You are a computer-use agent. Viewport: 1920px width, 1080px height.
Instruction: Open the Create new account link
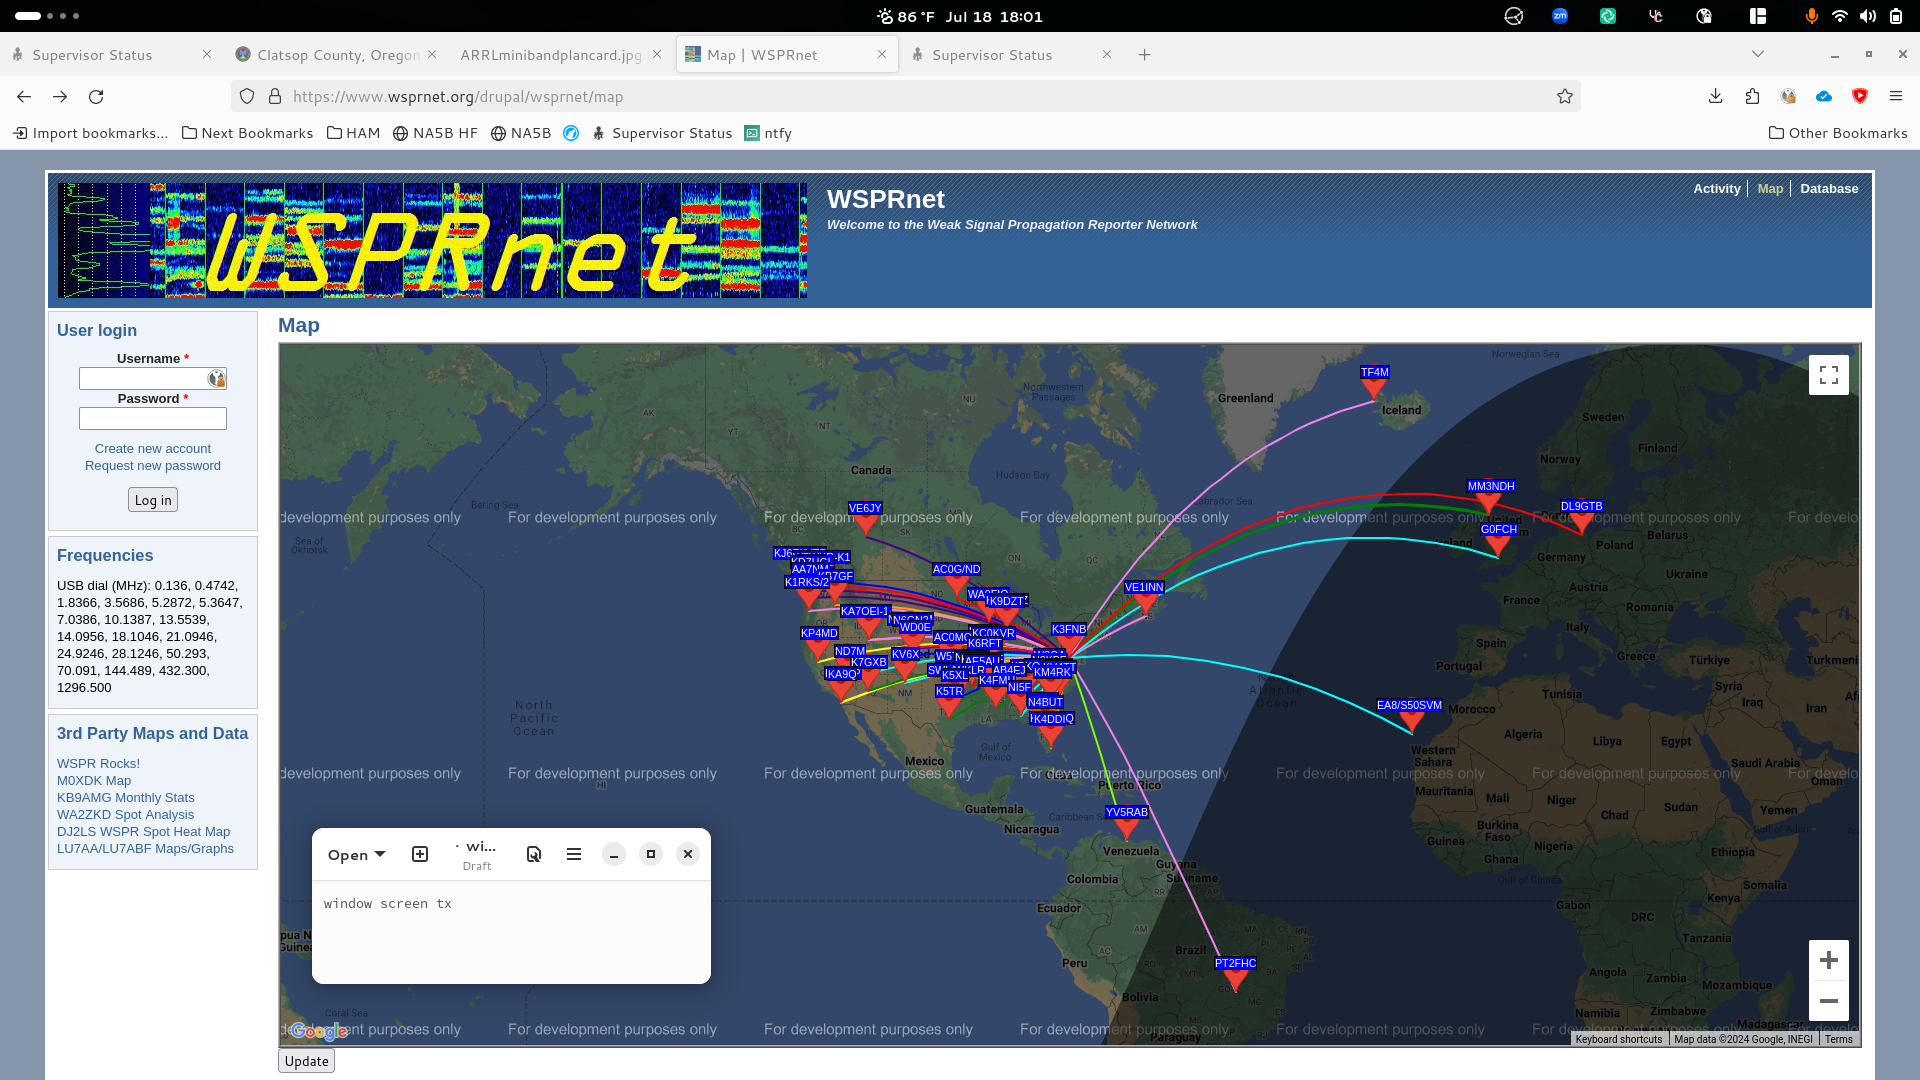tap(153, 449)
